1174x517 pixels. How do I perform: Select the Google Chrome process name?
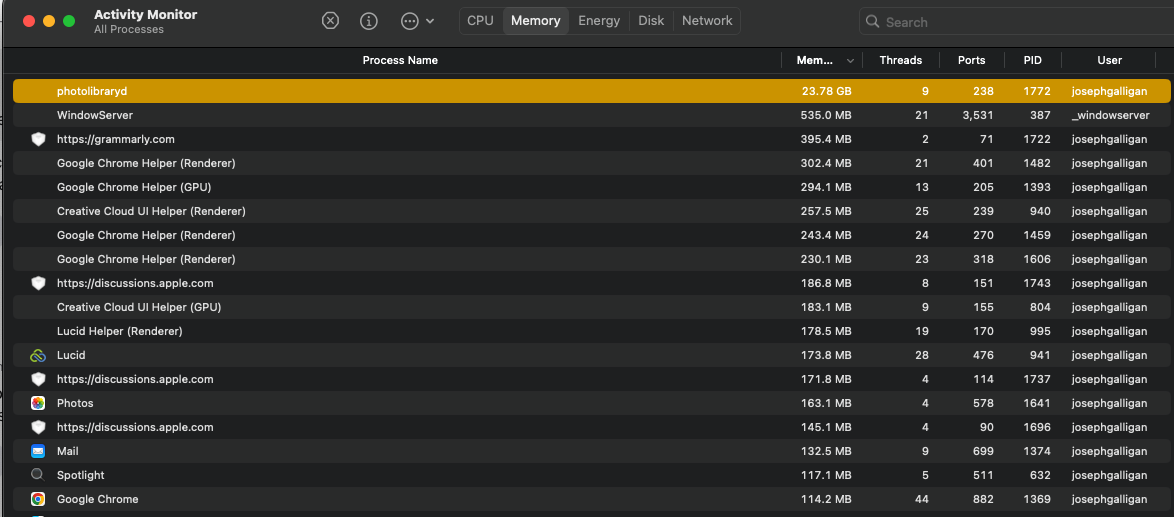coord(97,499)
